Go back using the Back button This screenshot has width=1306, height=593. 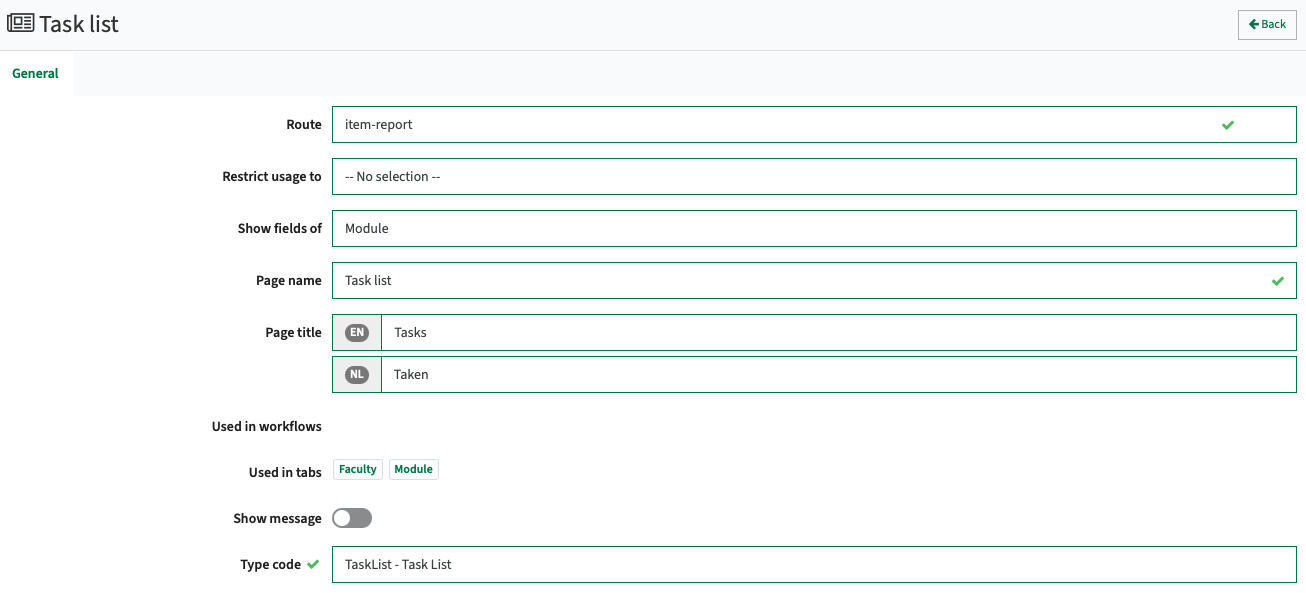1267,24
